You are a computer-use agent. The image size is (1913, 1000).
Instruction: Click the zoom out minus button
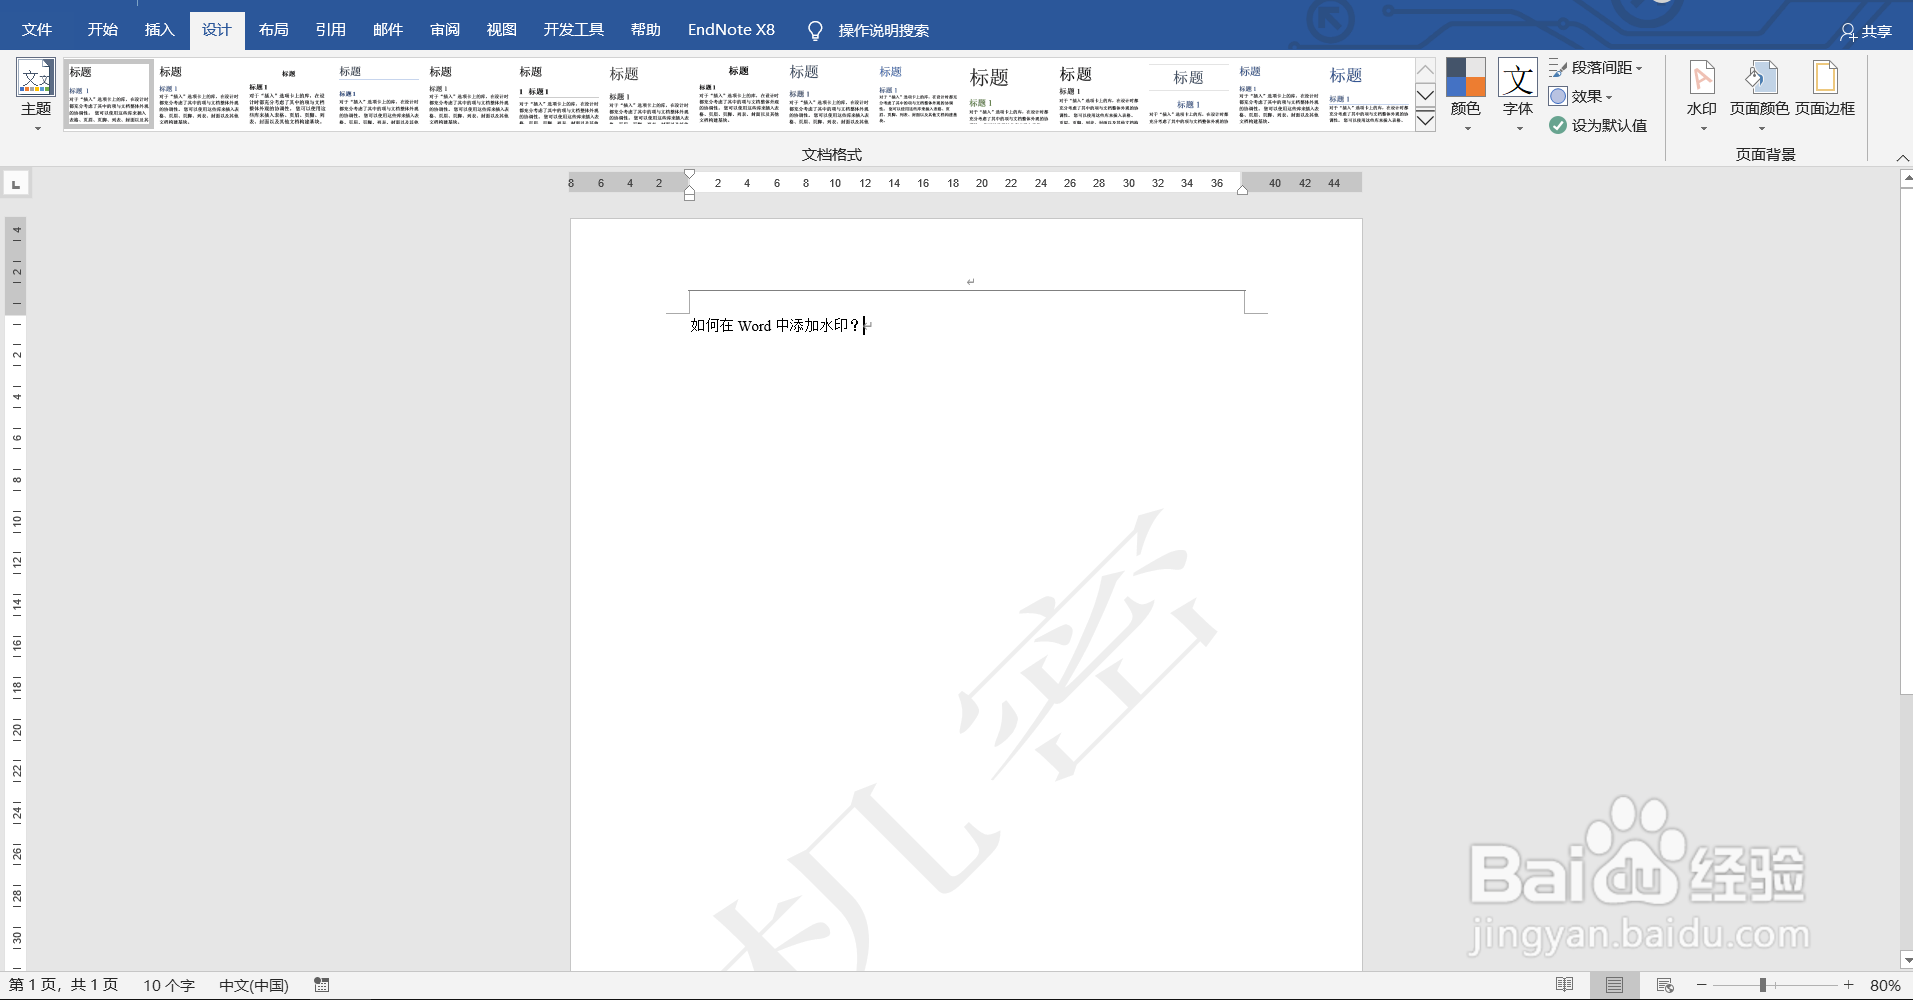1702,985
